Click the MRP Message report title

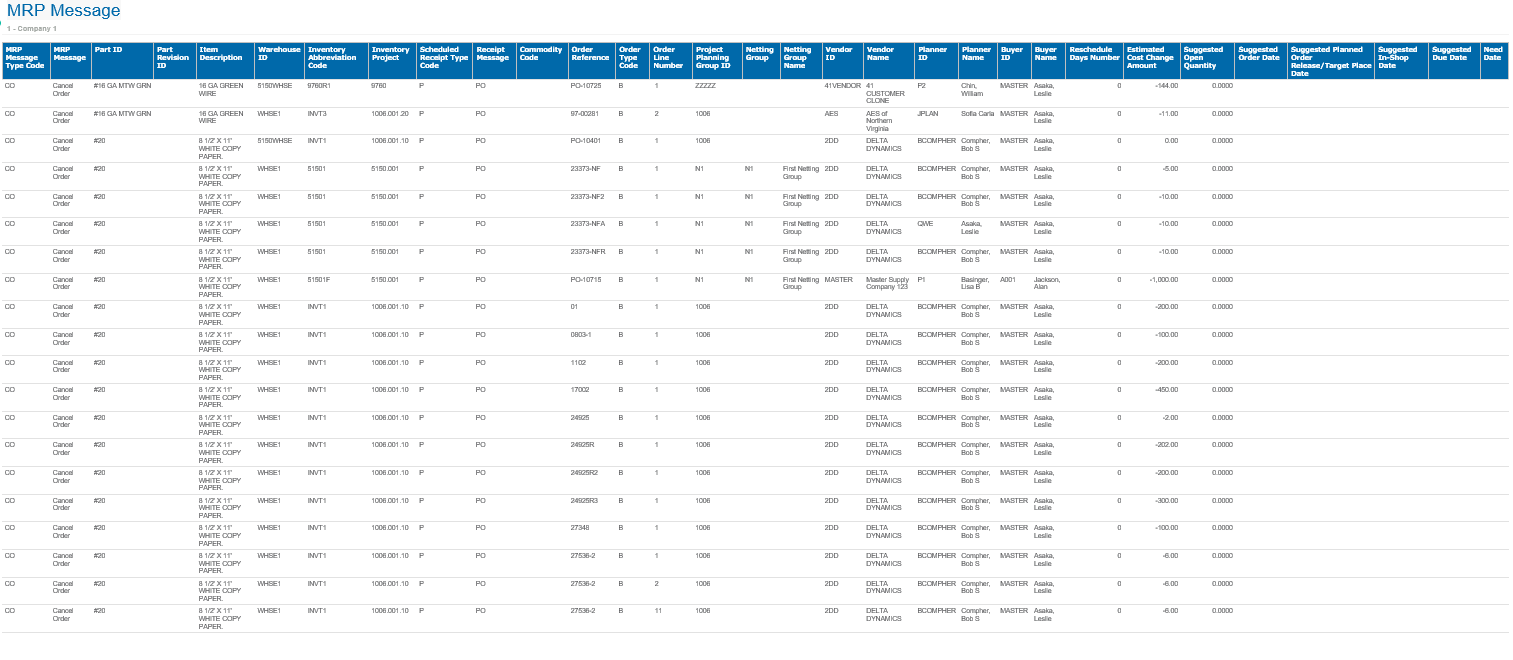click(64, 11)
